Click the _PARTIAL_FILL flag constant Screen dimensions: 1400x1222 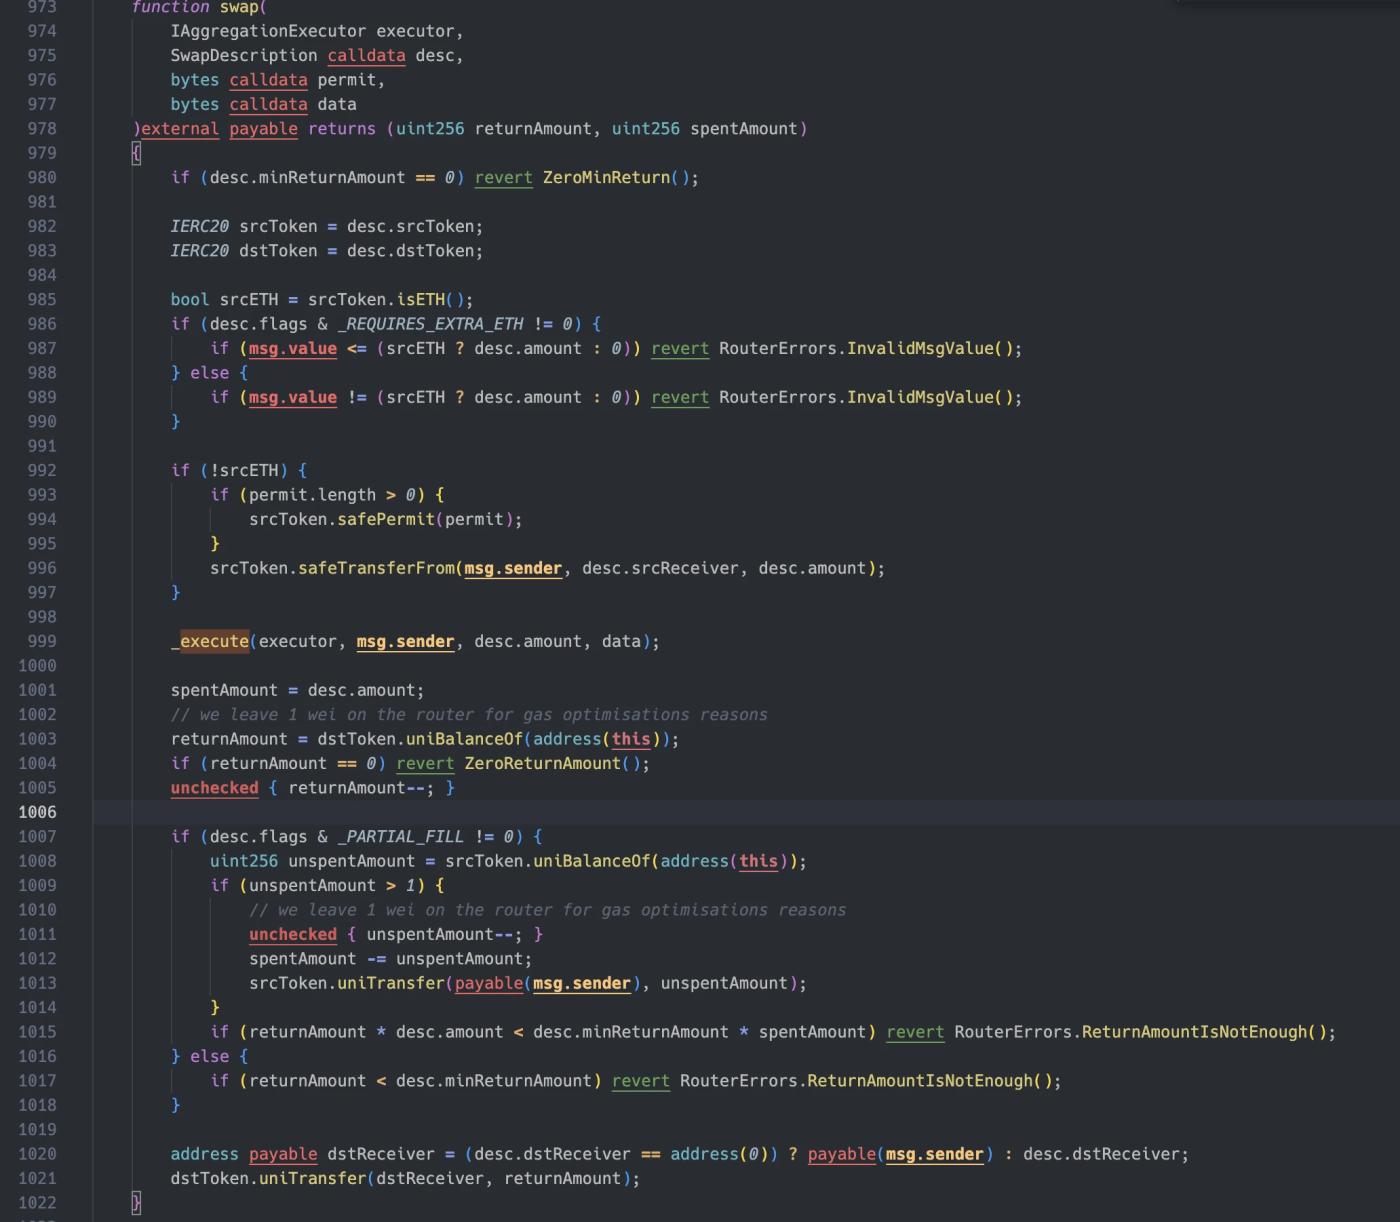pyautogui.click(x=400, y=836)
